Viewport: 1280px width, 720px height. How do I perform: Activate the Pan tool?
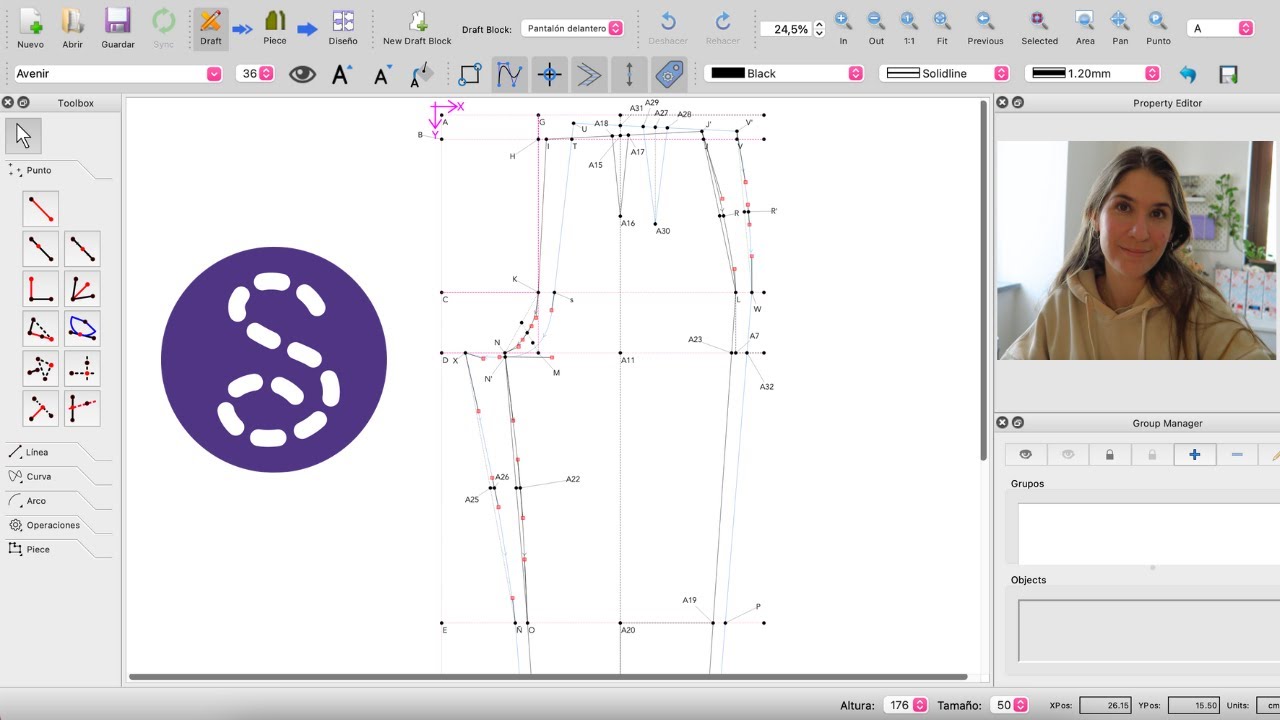(1120, 28)
